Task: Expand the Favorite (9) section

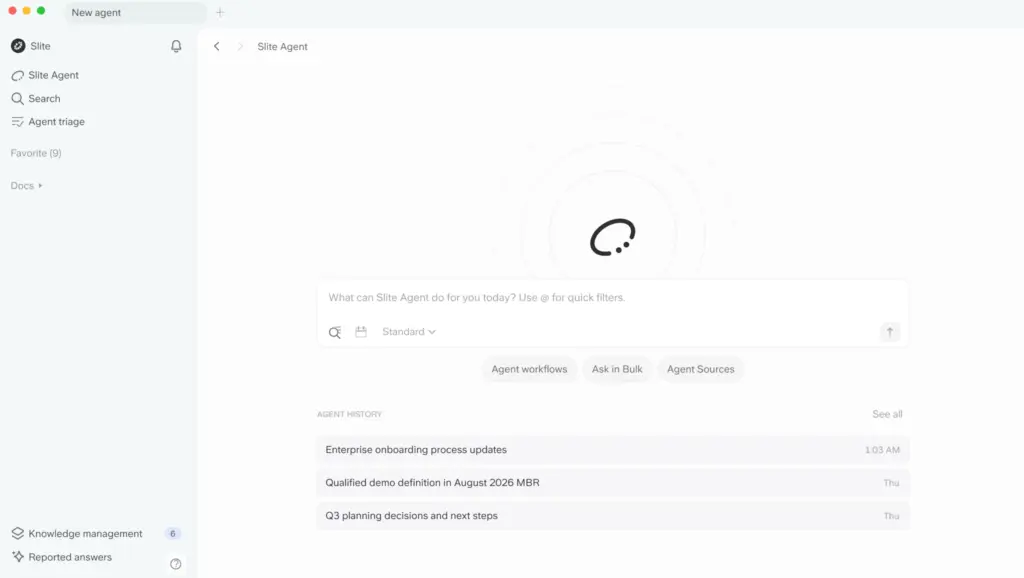Action: pyautogui.click(x=36, y=153)
